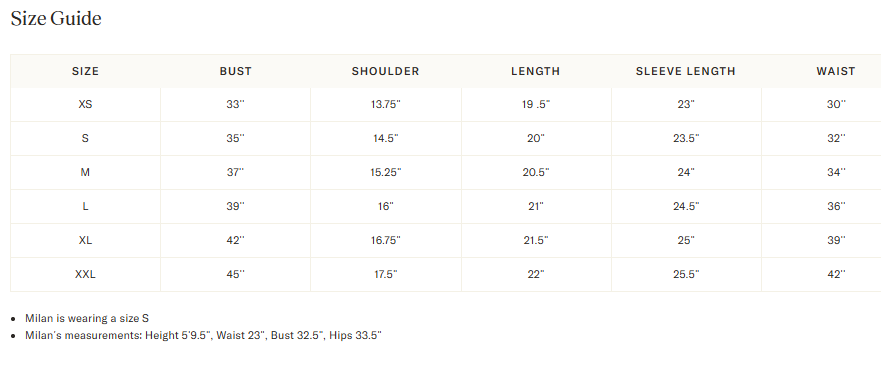Click the 24.5" sleeve length cell

coord(686,206)
